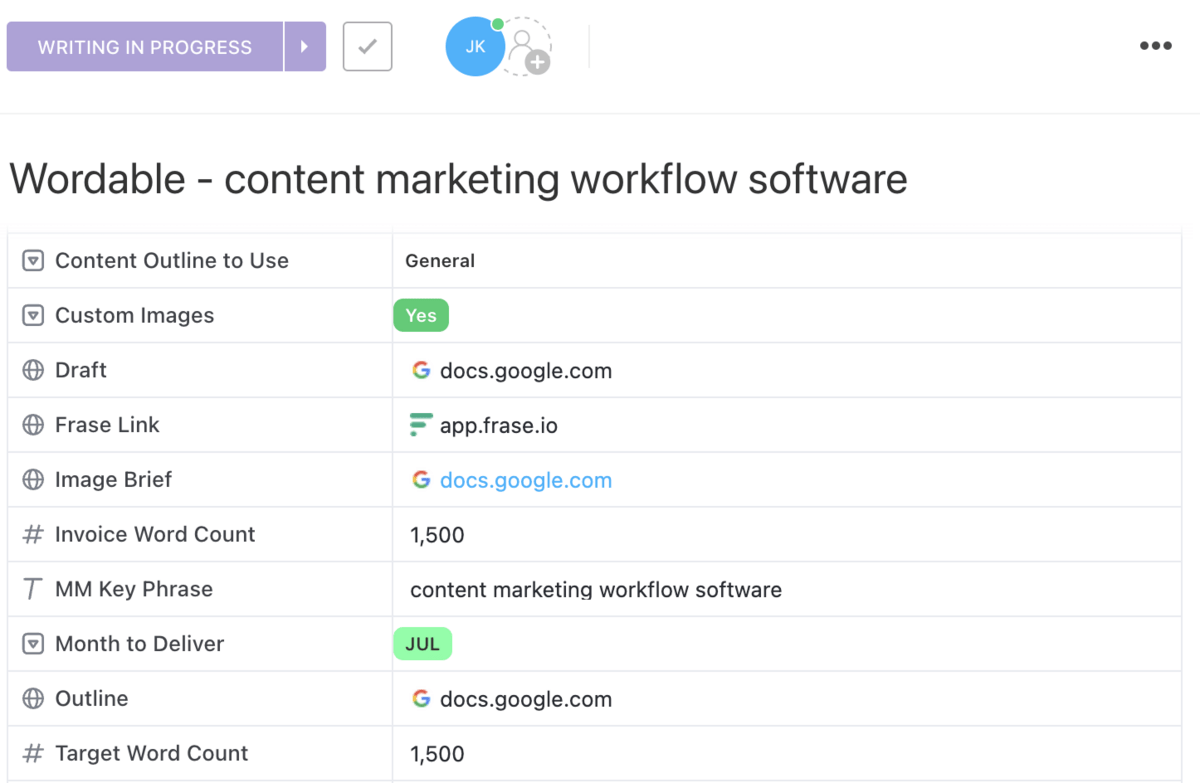The width and height of the screenshot is (1200, 783).
Task: Open the Writing In Progress status dropdown
Action: tap(145, 47)
